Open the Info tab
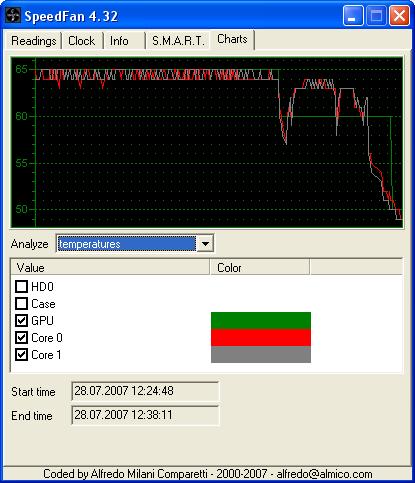The height and width of the screenshot is (483, 415). coord(123,41)
